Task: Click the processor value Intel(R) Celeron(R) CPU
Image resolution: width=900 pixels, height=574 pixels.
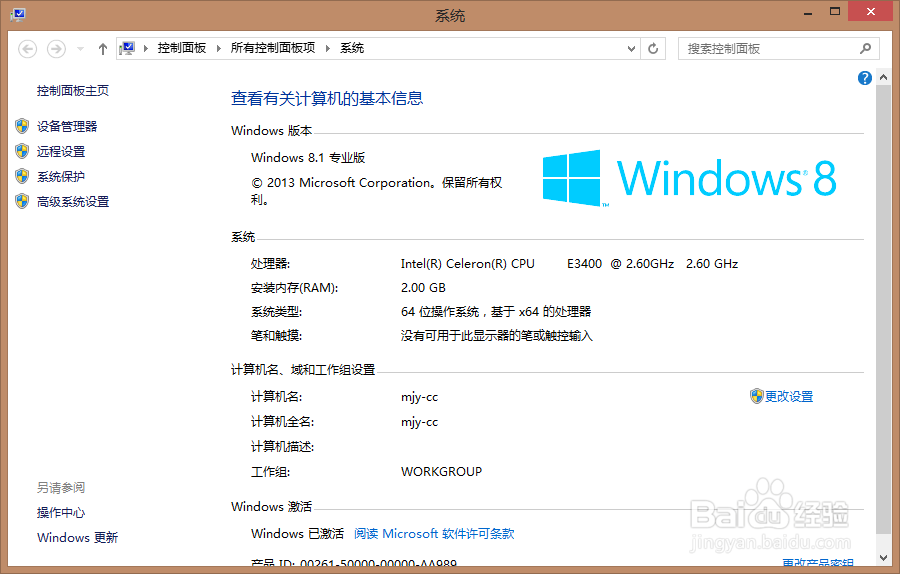Action: click(x=468, y=264)
